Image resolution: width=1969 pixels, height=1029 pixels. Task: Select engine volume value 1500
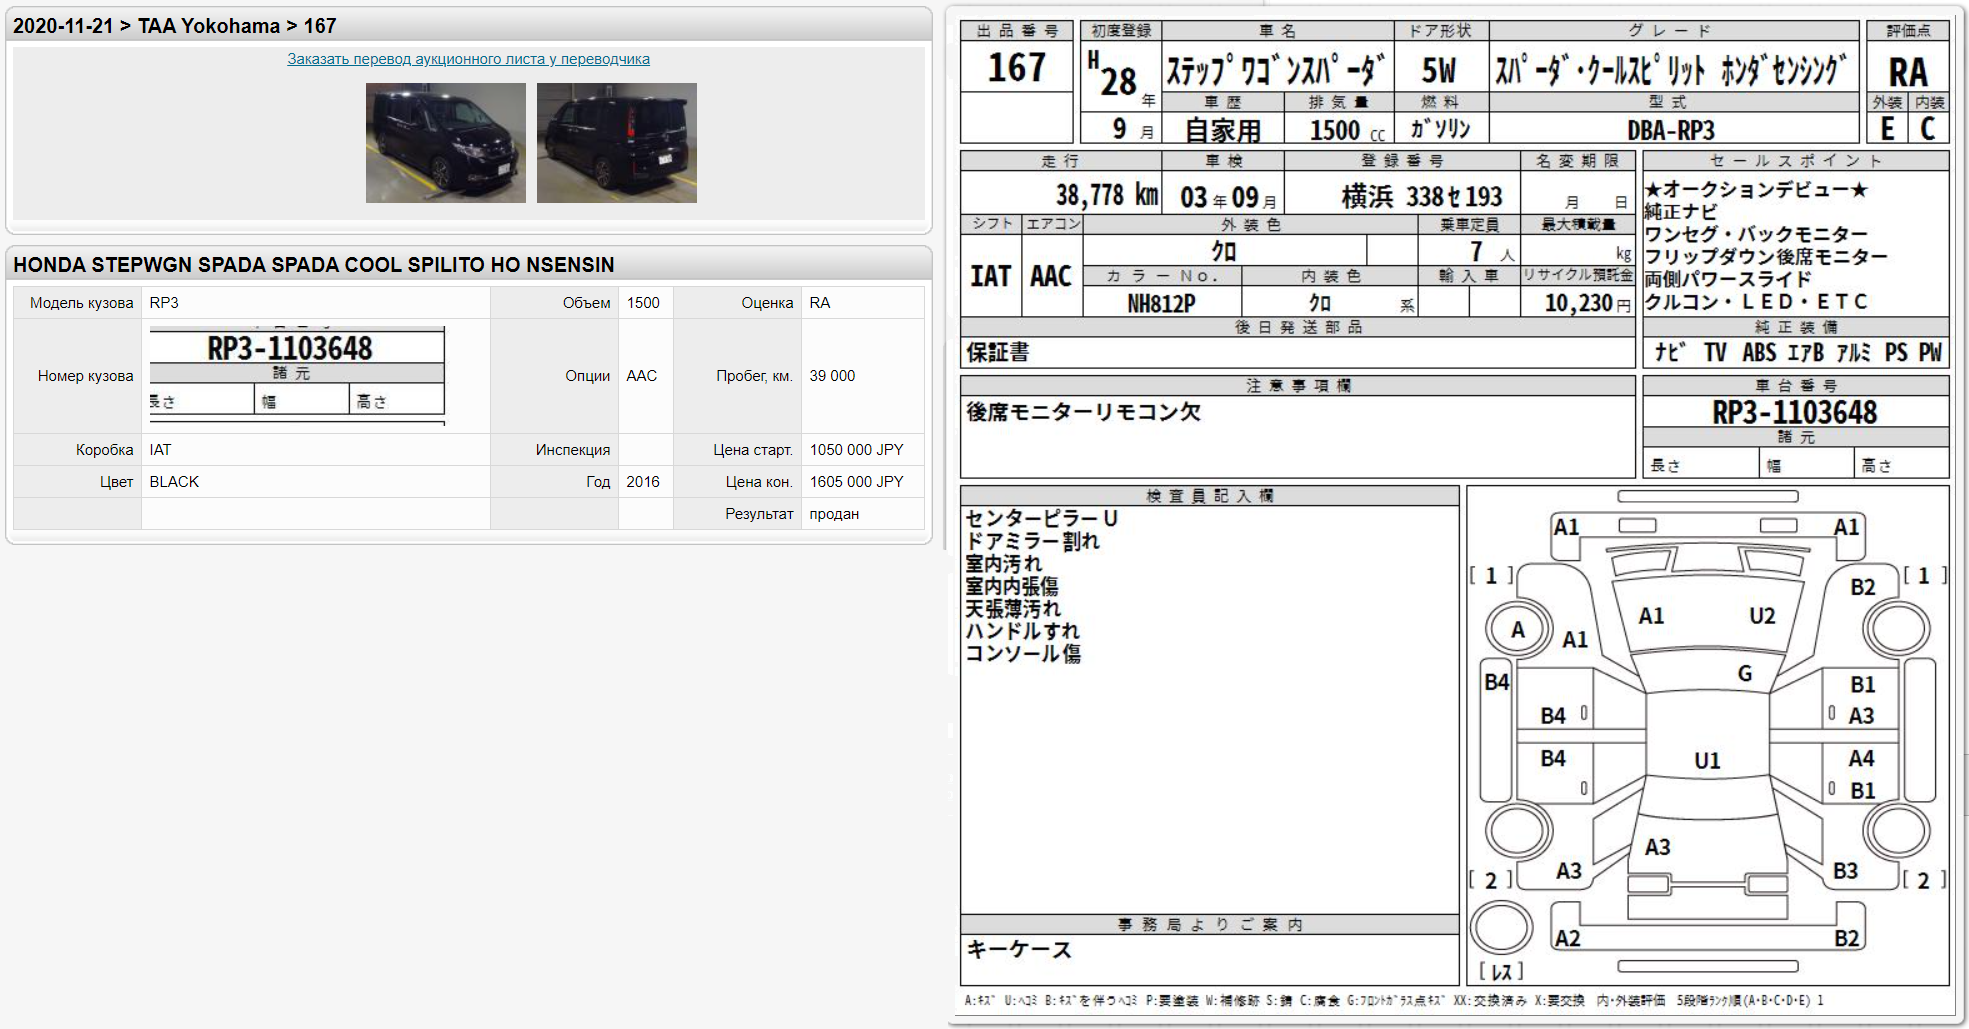click(x=643, y=303)
